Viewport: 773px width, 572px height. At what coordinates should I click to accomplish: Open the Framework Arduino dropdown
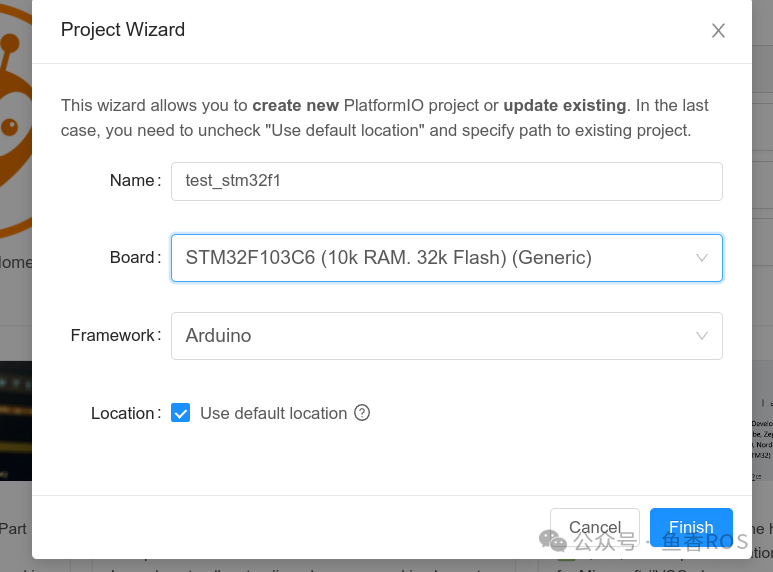tap(447, 336)
